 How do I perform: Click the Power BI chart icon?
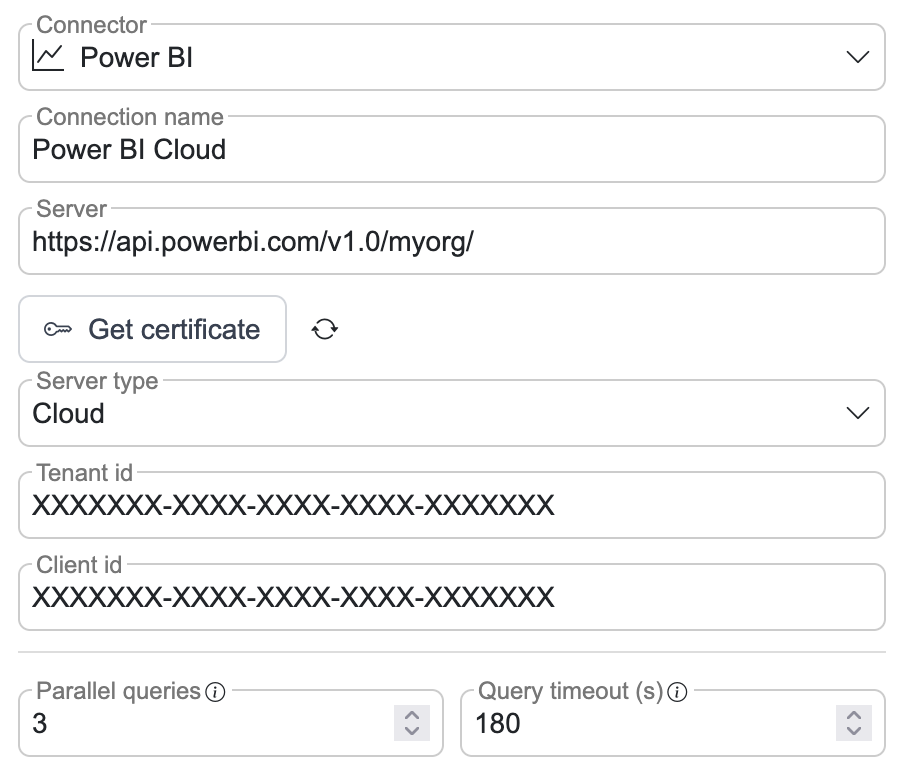click(48, 56)
